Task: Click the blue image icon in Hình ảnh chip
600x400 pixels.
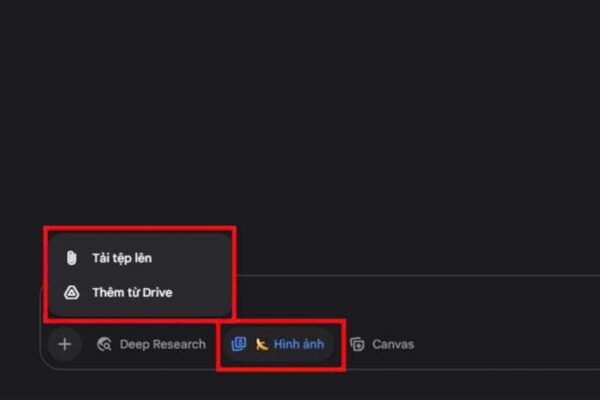Action: point(238,344)
